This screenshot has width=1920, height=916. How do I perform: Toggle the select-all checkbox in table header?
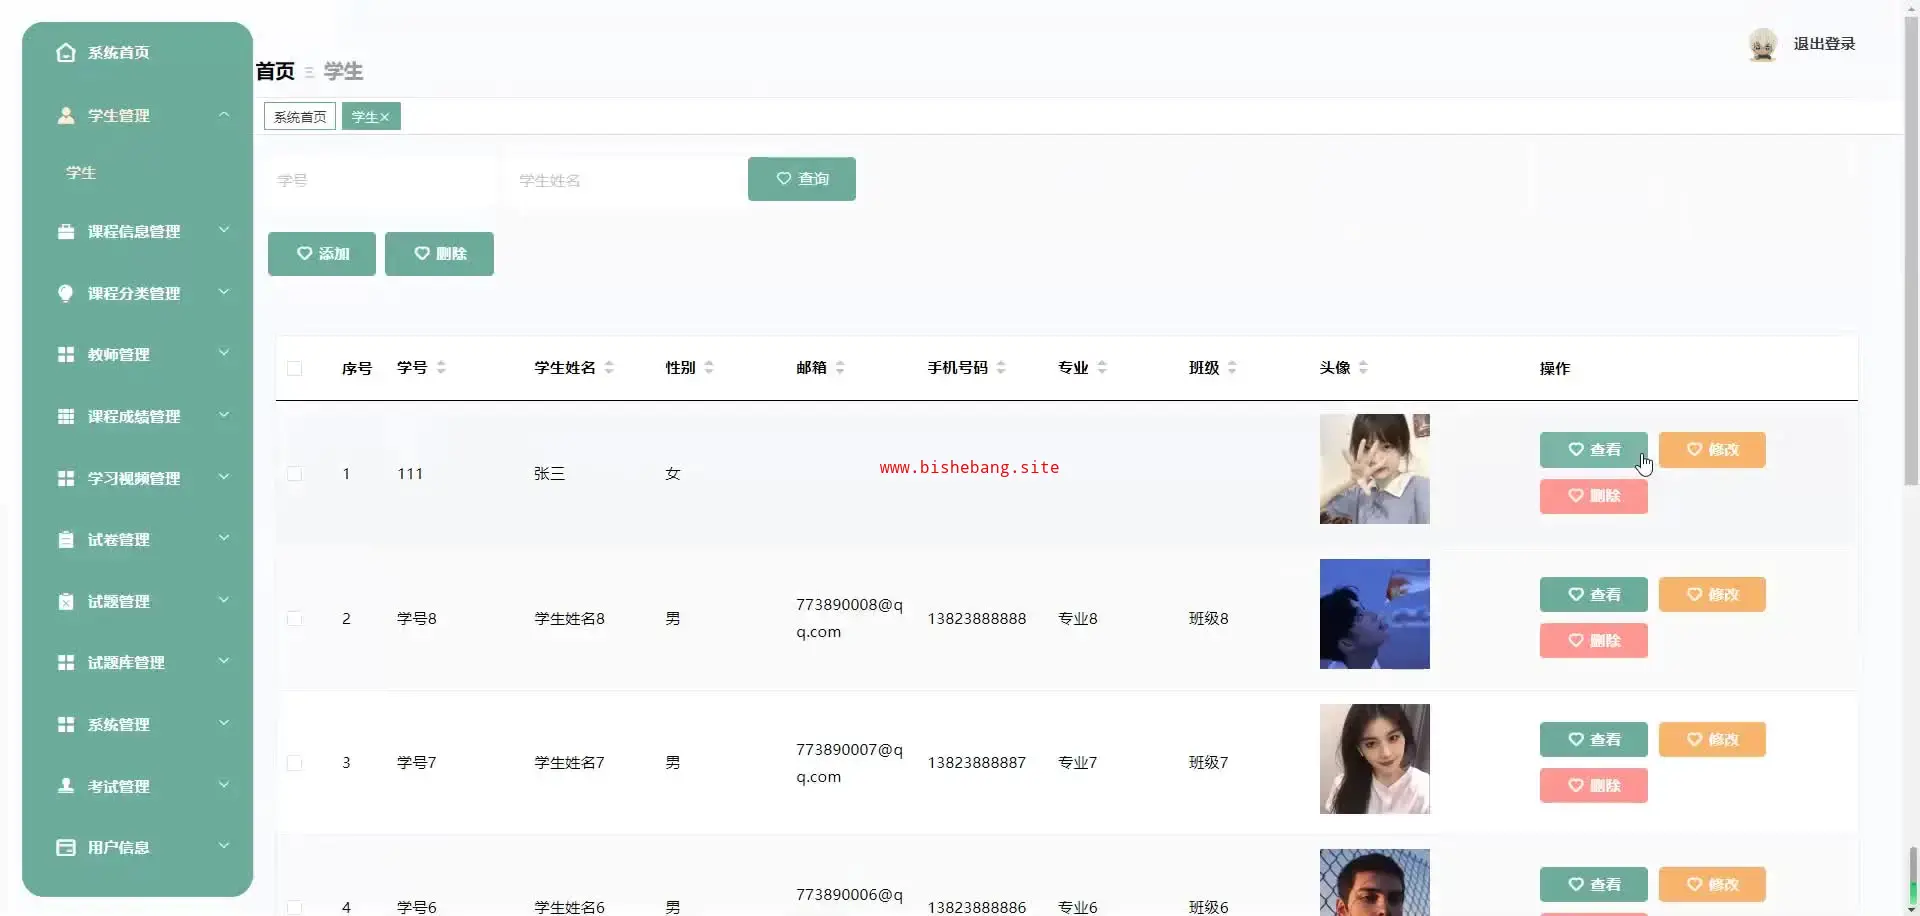pos(294,369)
